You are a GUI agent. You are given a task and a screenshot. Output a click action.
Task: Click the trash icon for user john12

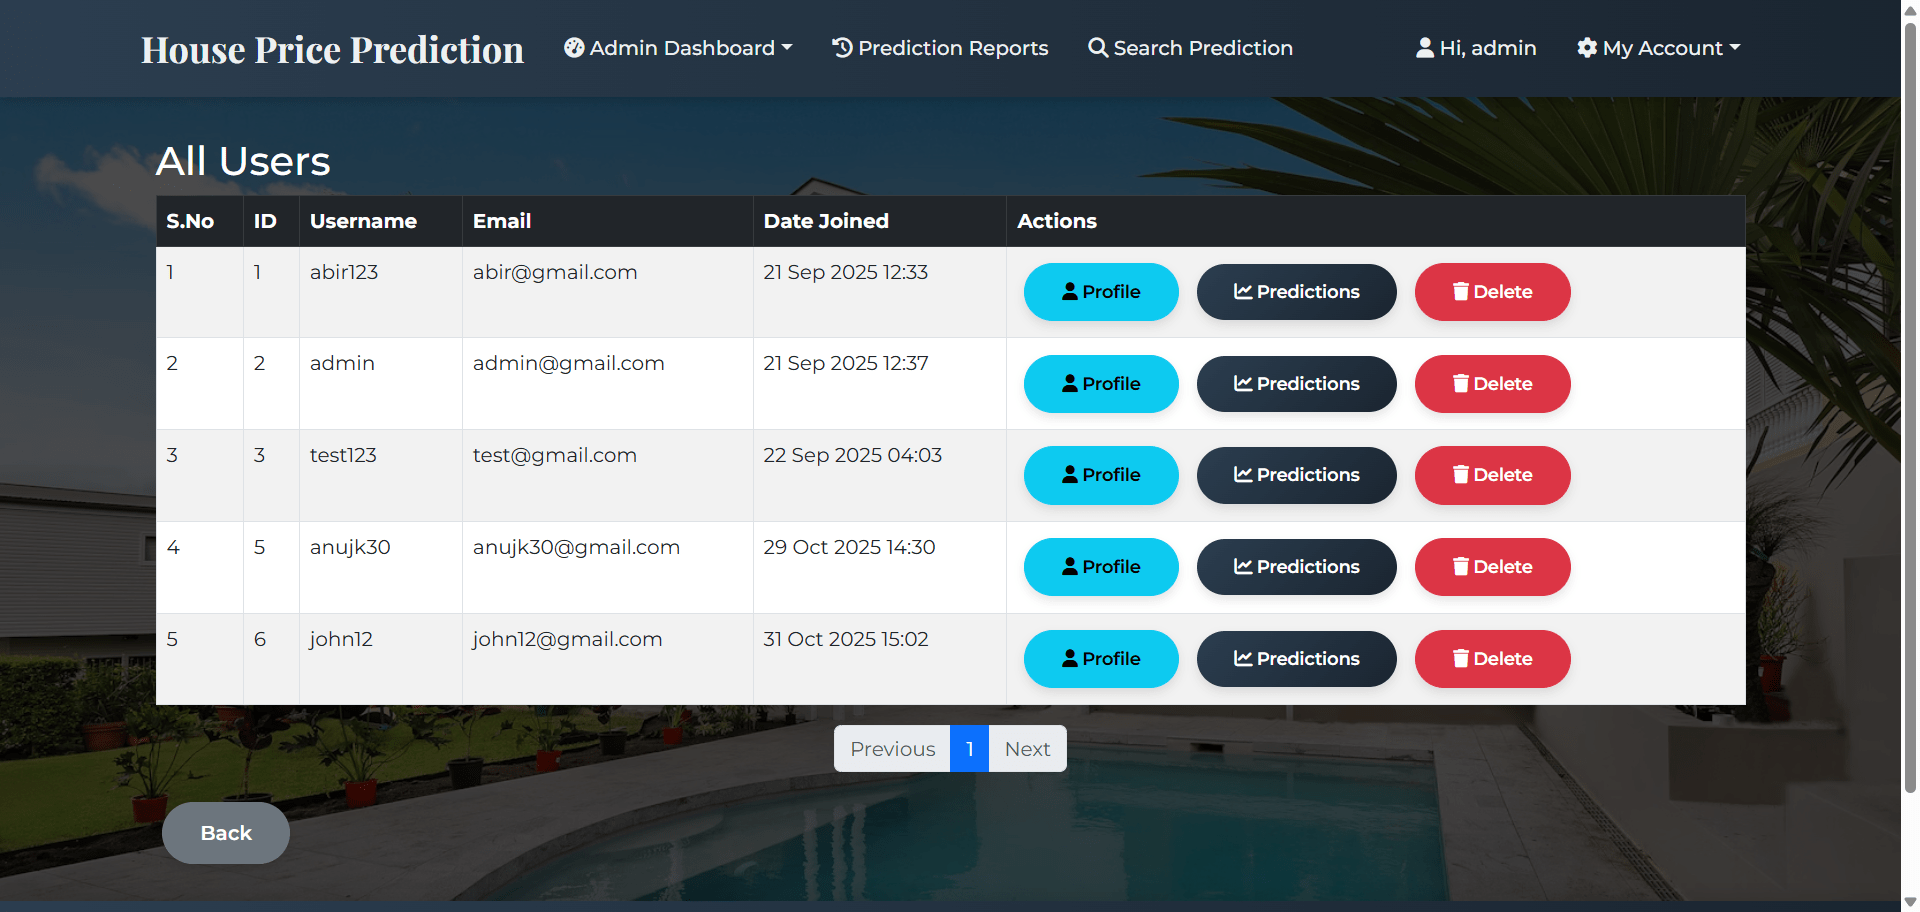point(1460,658)
